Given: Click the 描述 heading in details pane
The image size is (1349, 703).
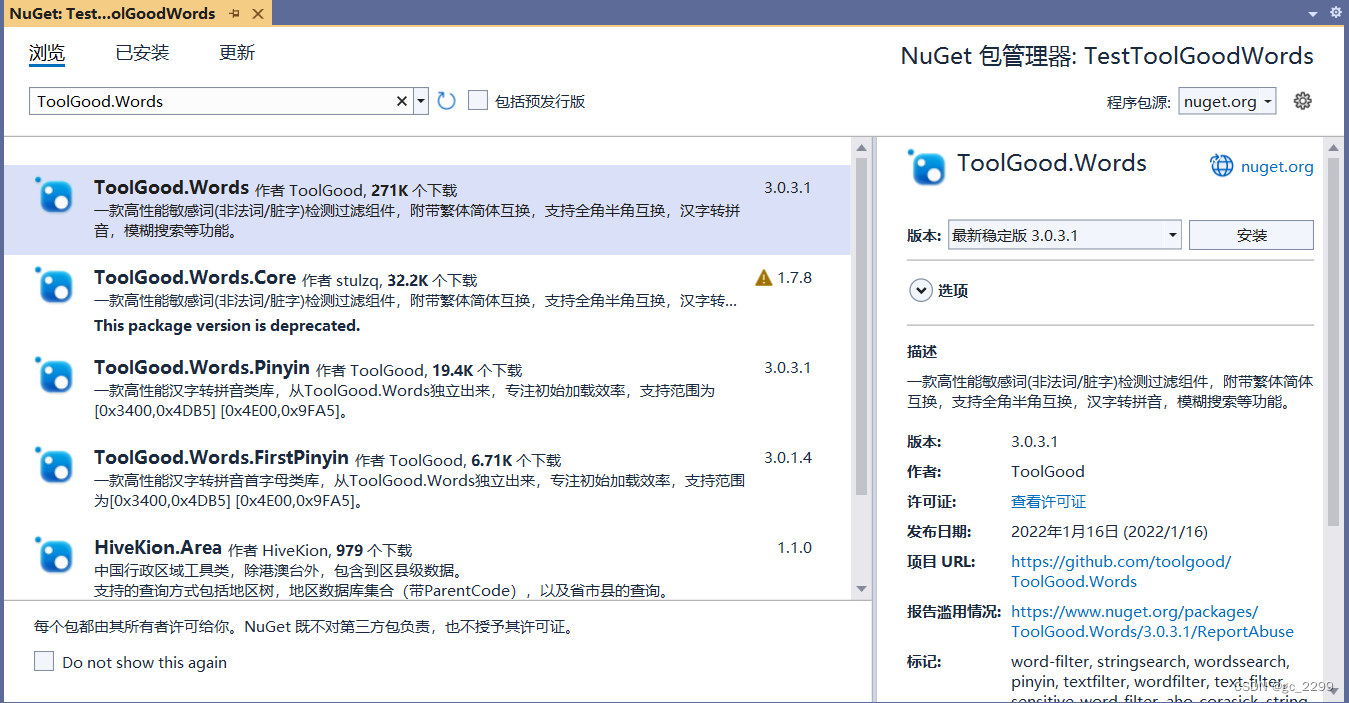Looking at the screenshot, I should (x=922, y=351).
